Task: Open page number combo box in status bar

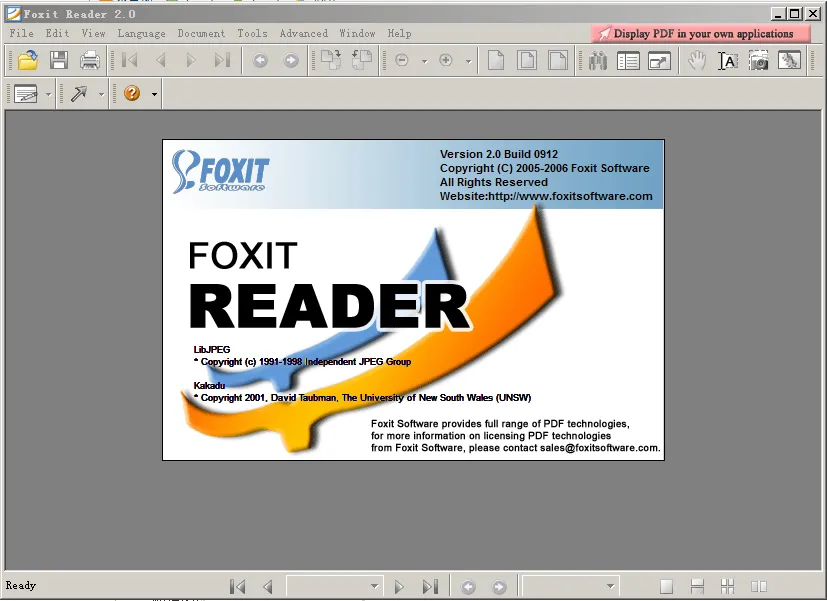Action: click(x=333, y=586)
